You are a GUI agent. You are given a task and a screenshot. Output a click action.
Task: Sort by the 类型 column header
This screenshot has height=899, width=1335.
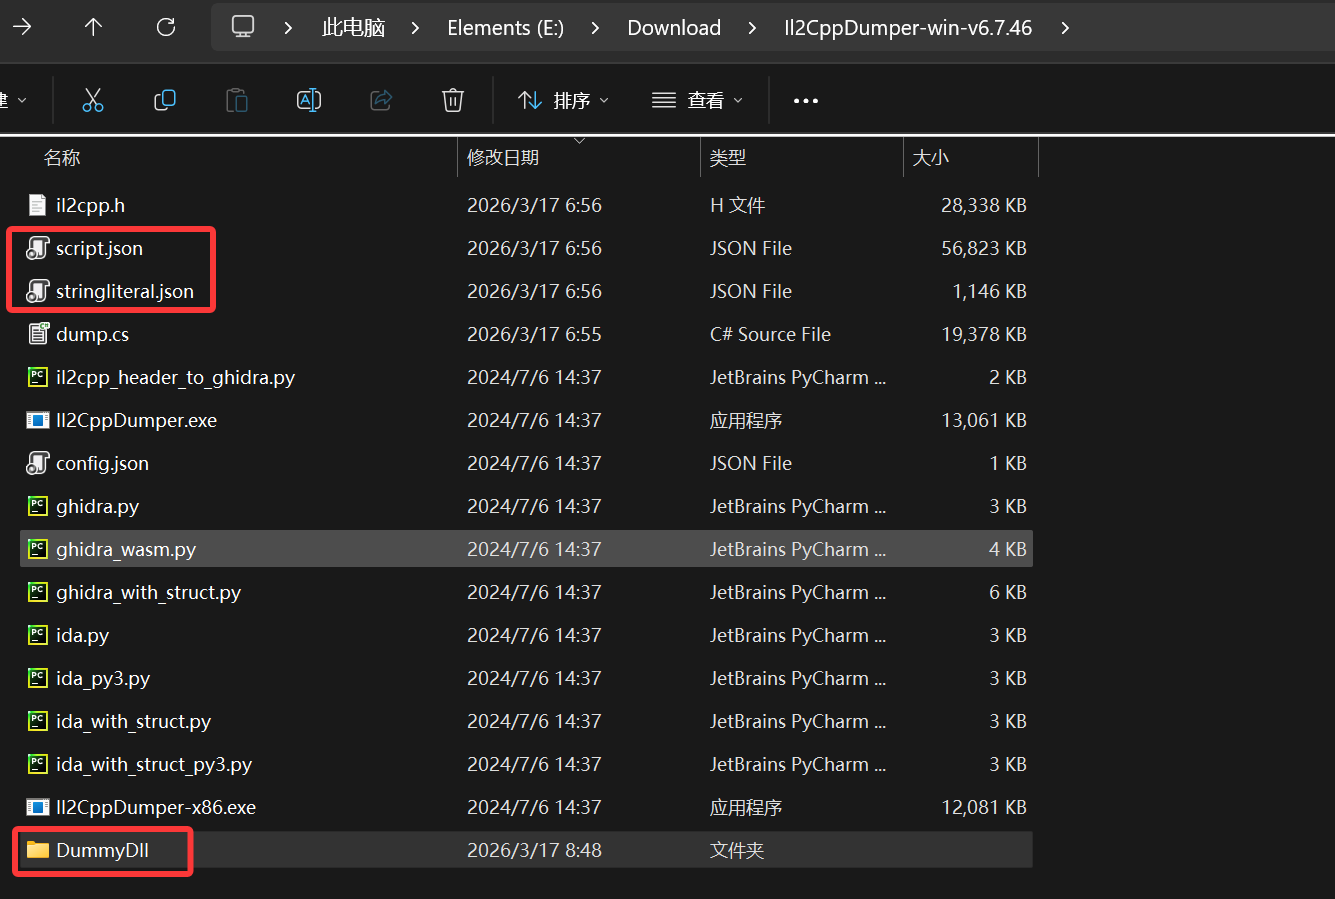728,158
